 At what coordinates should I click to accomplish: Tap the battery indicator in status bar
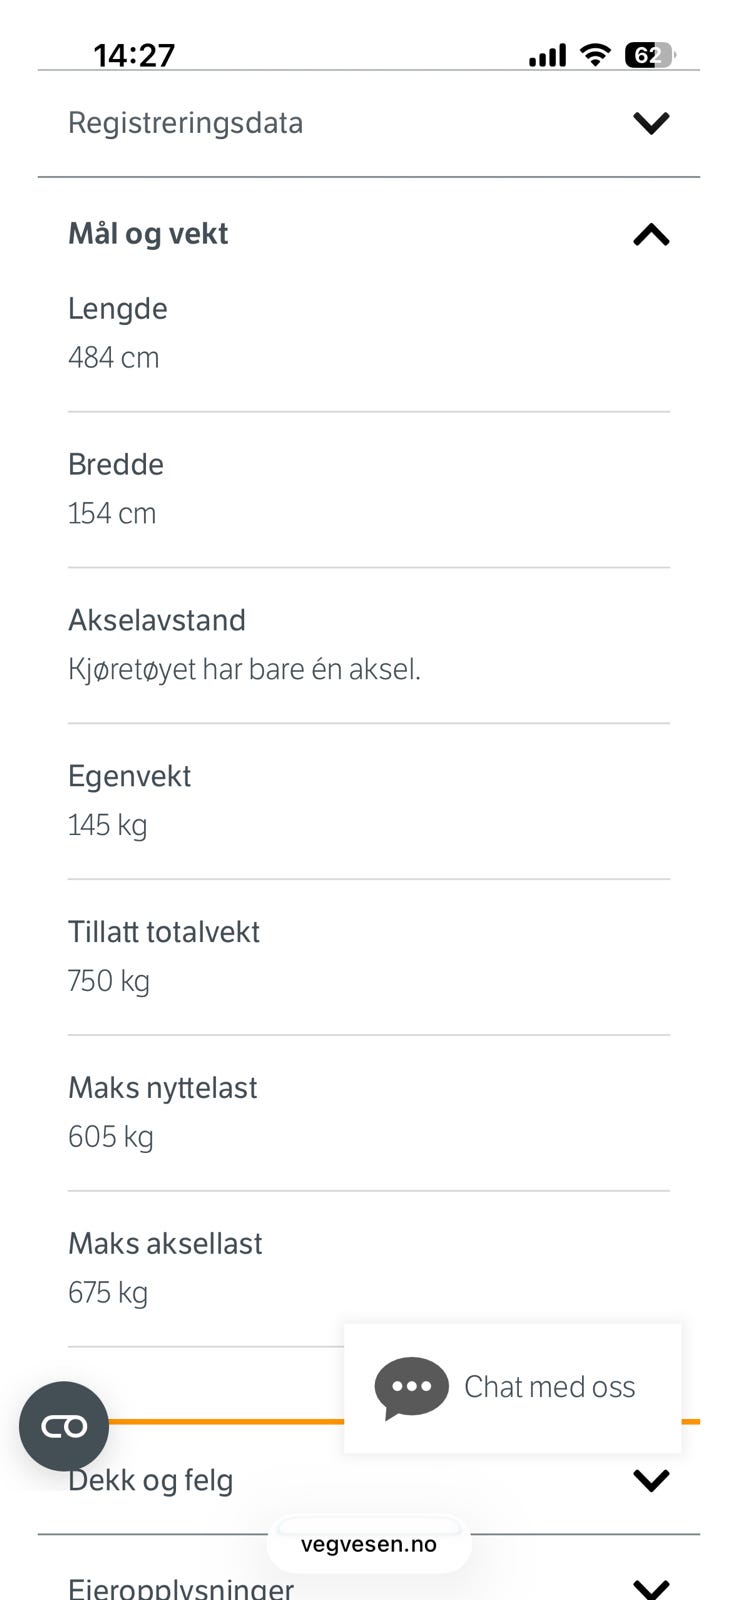pos(650,55)
